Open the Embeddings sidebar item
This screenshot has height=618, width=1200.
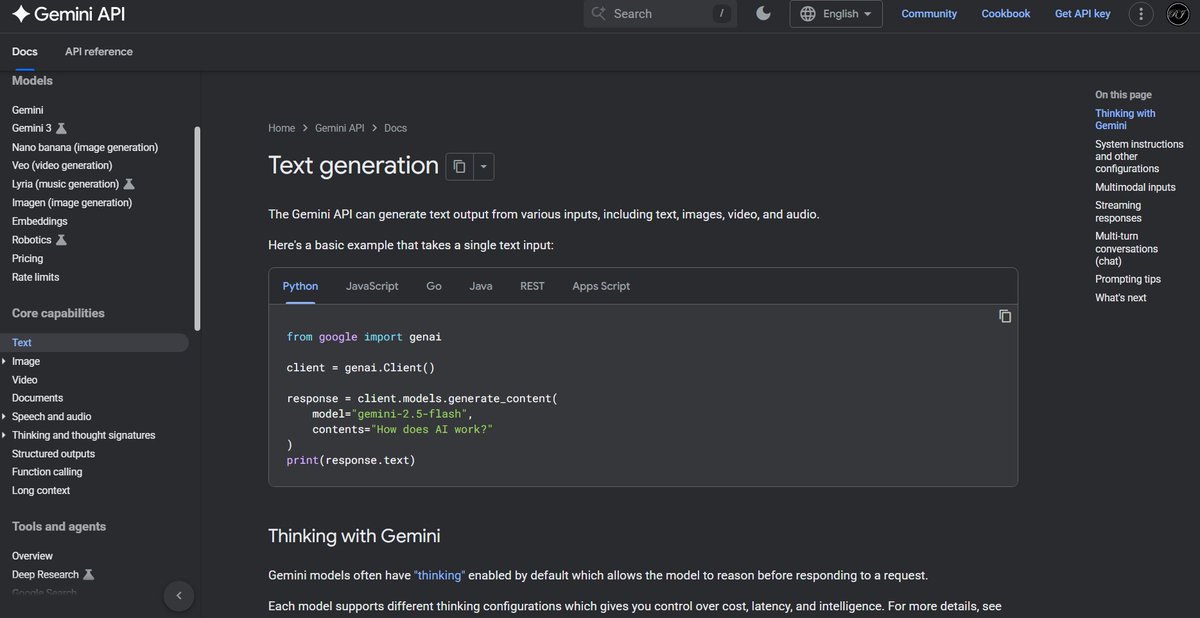[40, 221]
